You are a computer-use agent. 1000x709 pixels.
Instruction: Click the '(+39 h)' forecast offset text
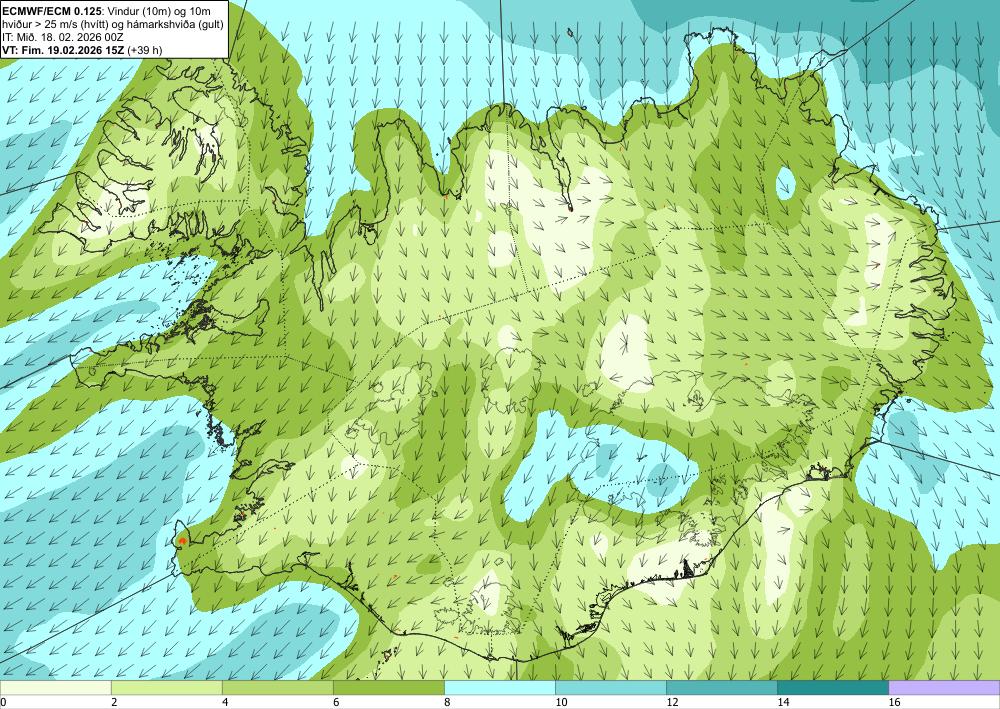click(x=145, y=50)
